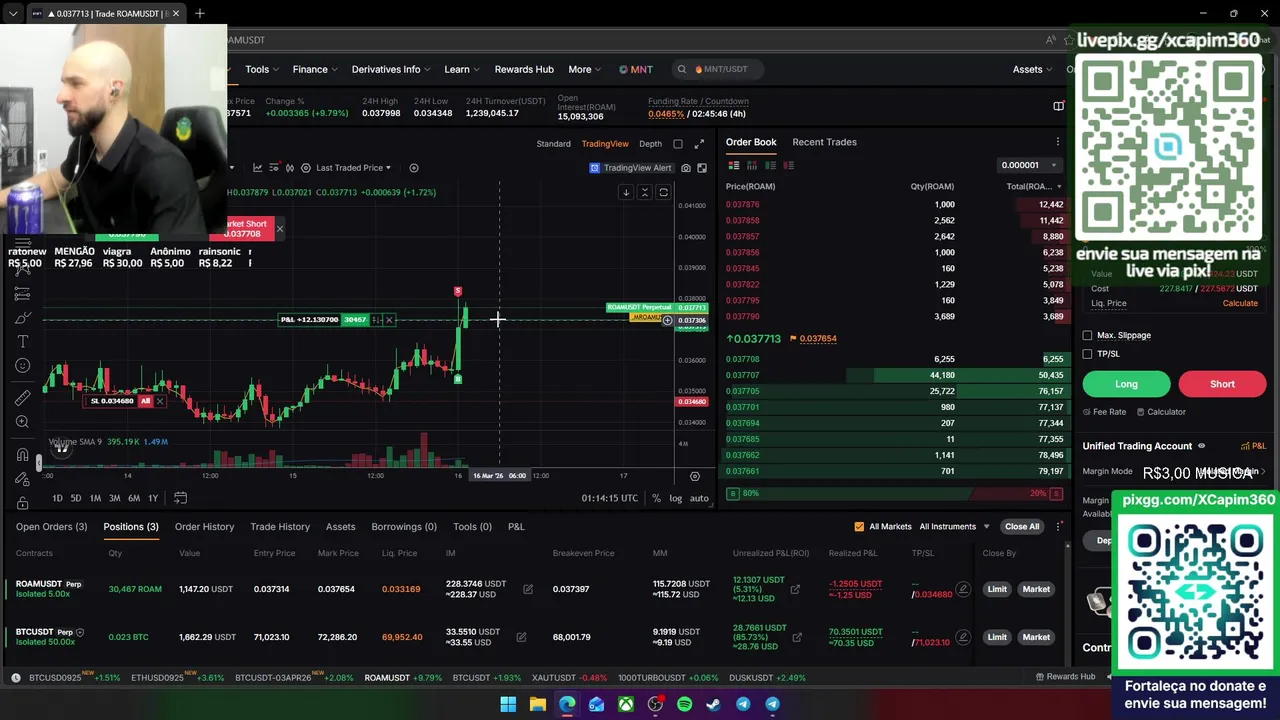1280x720 pixels.
Task: Open the Order History tab
Action: (204, 527)
